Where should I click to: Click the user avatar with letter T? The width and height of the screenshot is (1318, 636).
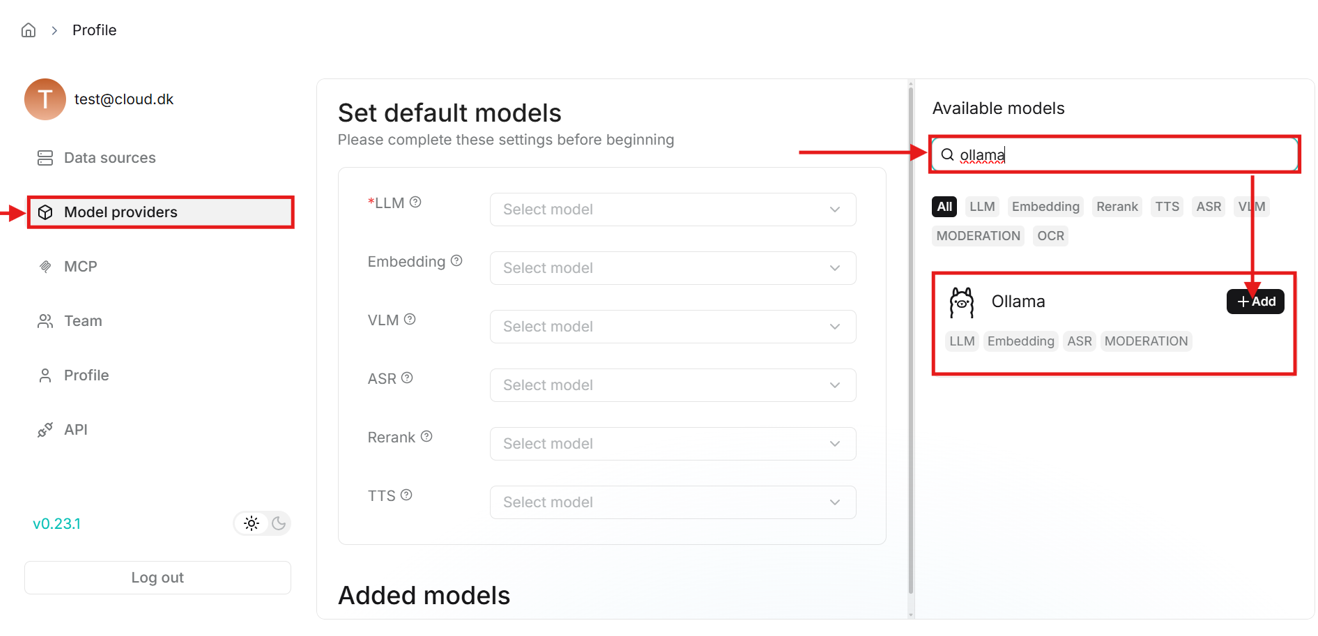coord(45,99)
